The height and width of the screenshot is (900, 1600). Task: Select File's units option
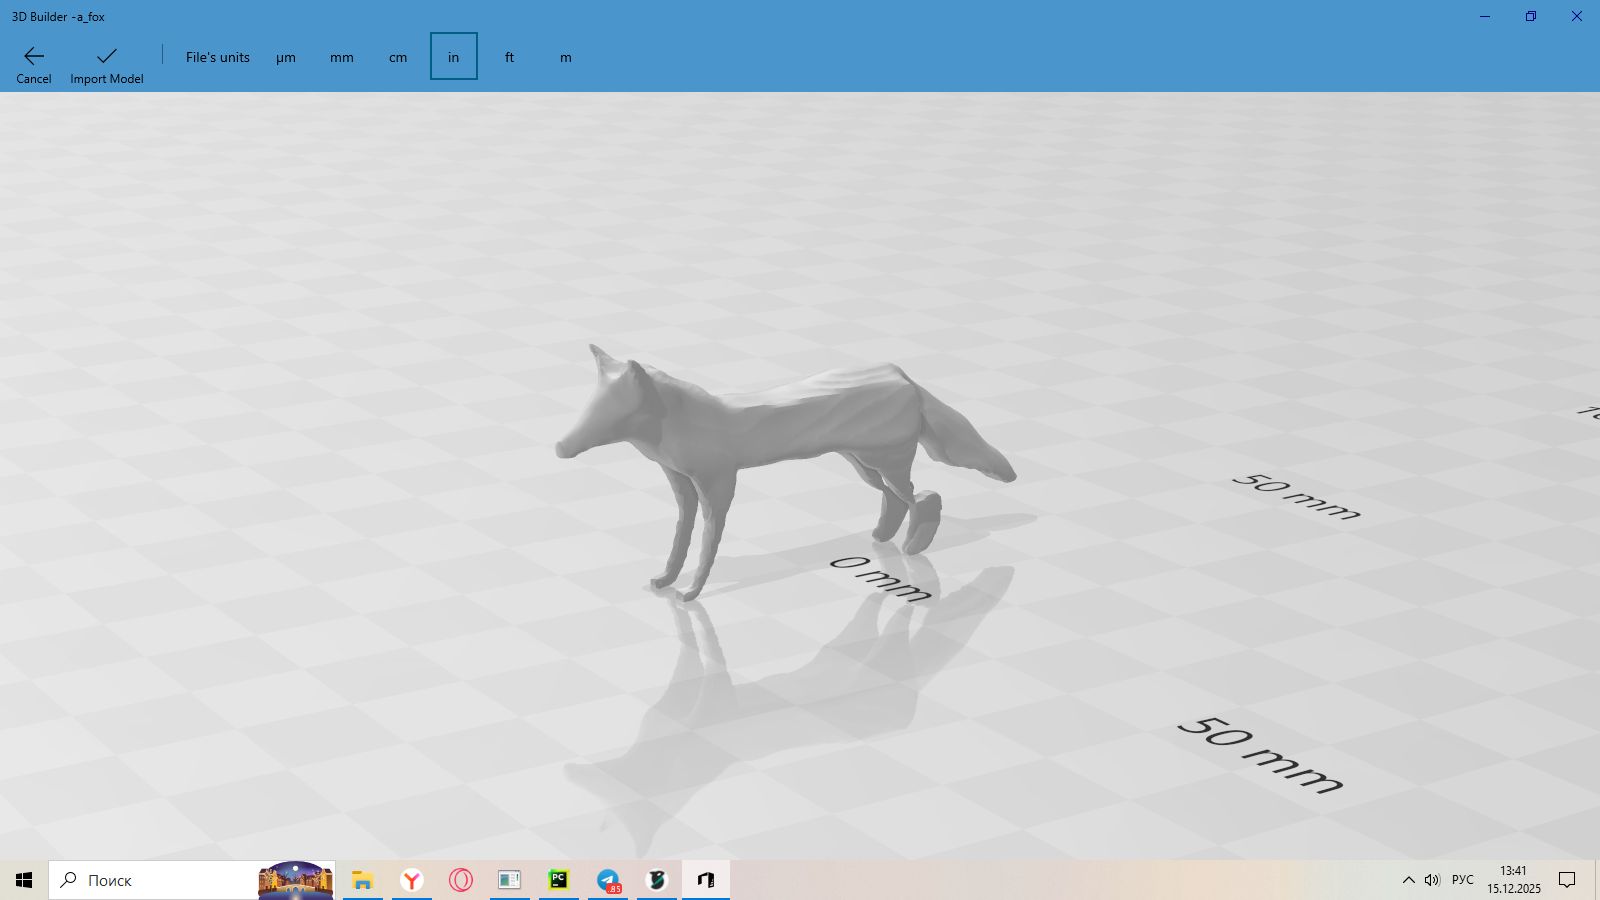(218, 57)
